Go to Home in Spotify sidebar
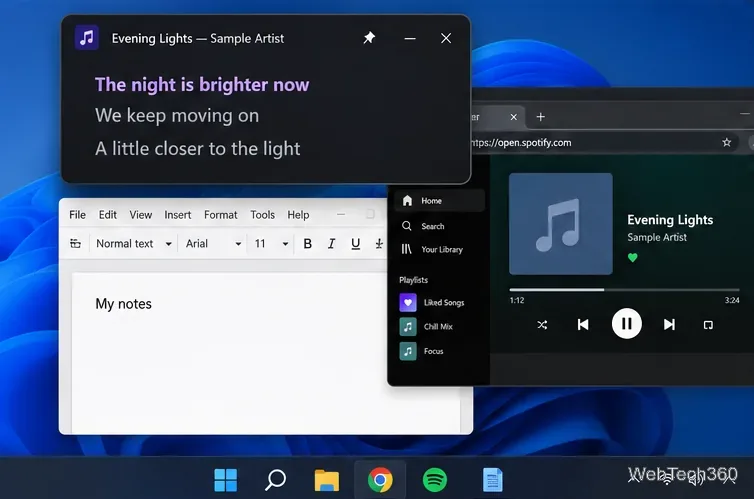The image size is (754, 499). [440, 200]
